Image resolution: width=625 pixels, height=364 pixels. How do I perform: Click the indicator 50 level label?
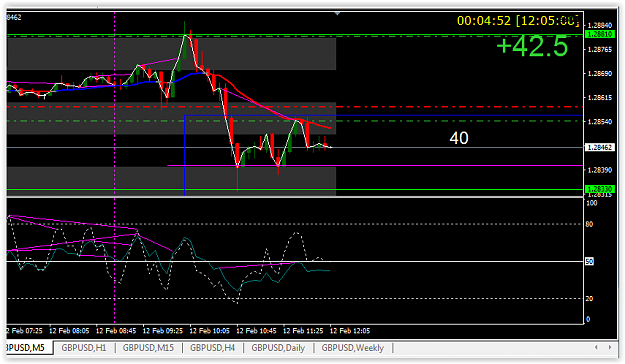[x=589, y=262]
